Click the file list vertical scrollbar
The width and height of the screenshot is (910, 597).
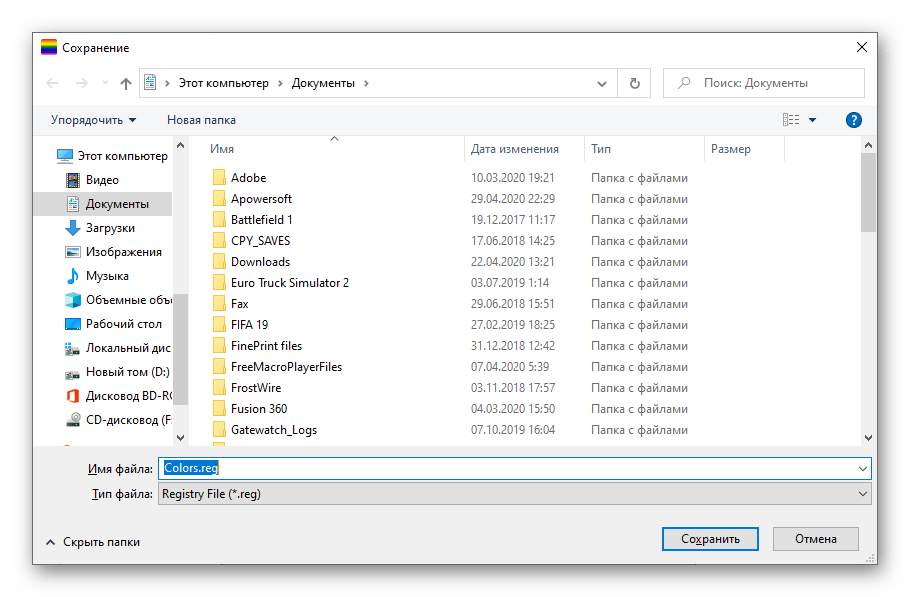868,300
